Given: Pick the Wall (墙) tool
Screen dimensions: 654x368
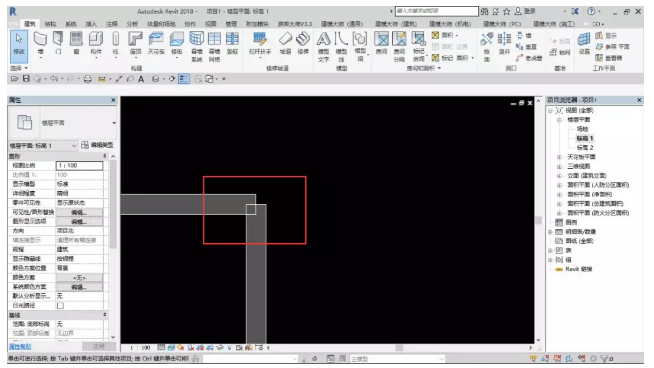Looking at the screenshot, I should coord(40,43).
